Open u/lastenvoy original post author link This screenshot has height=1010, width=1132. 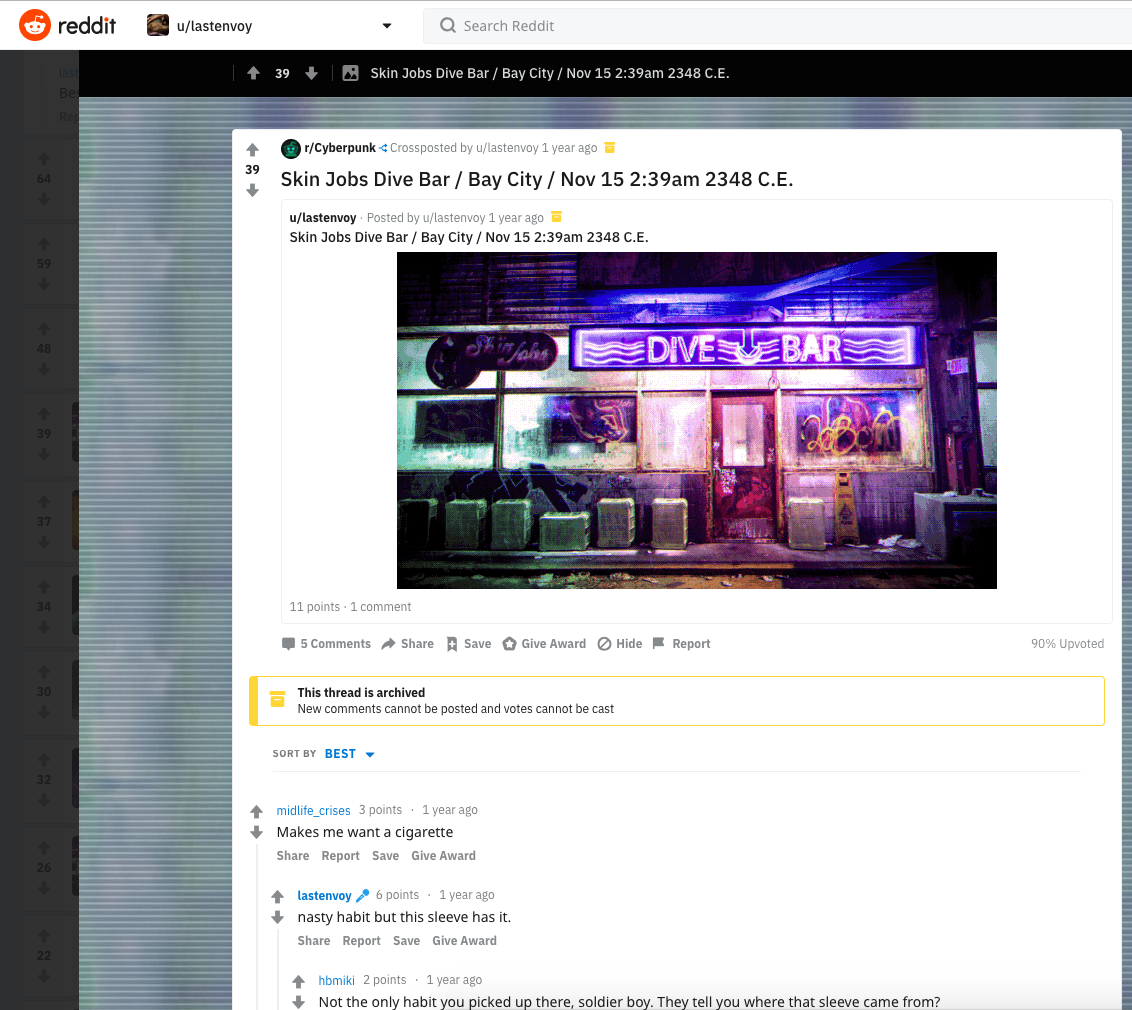[323, 217]
